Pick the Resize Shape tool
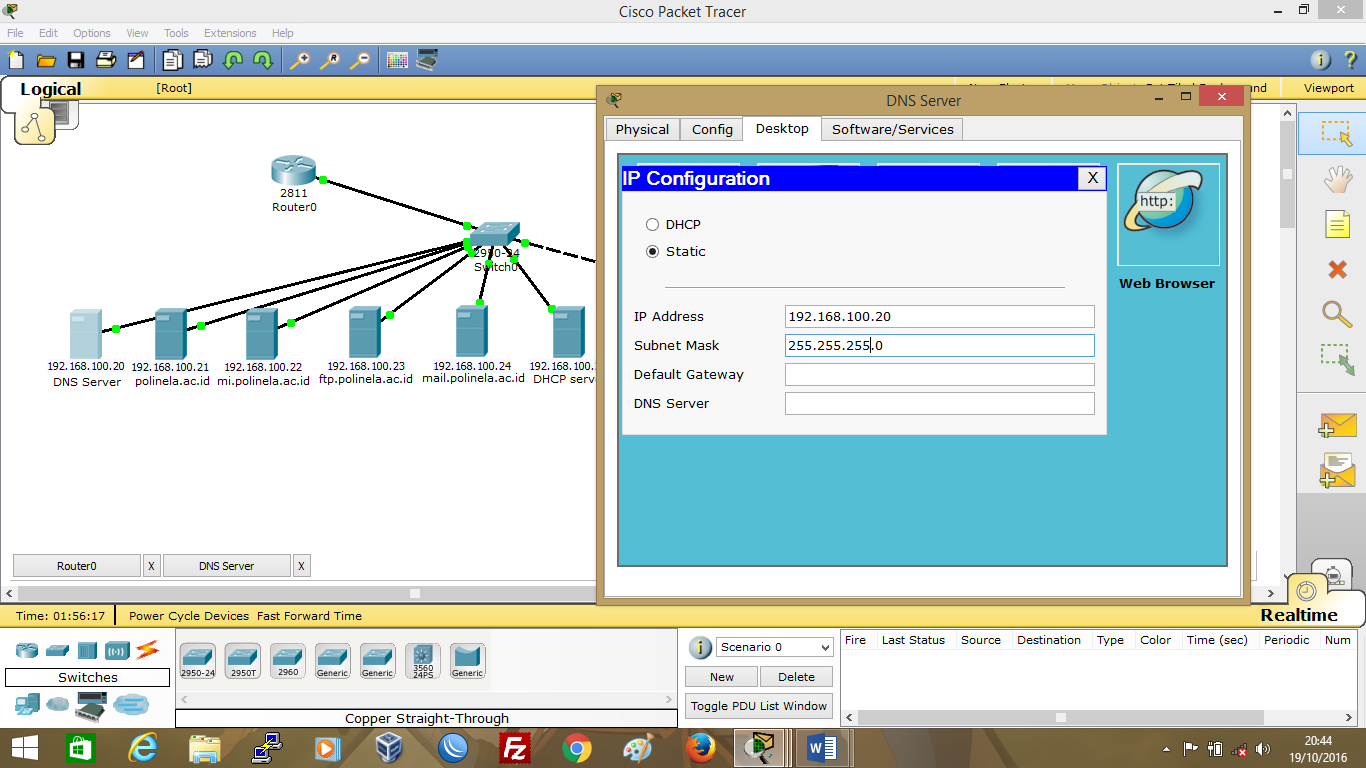This screenshot has height=768, width=1366. tap(1337, 359)
